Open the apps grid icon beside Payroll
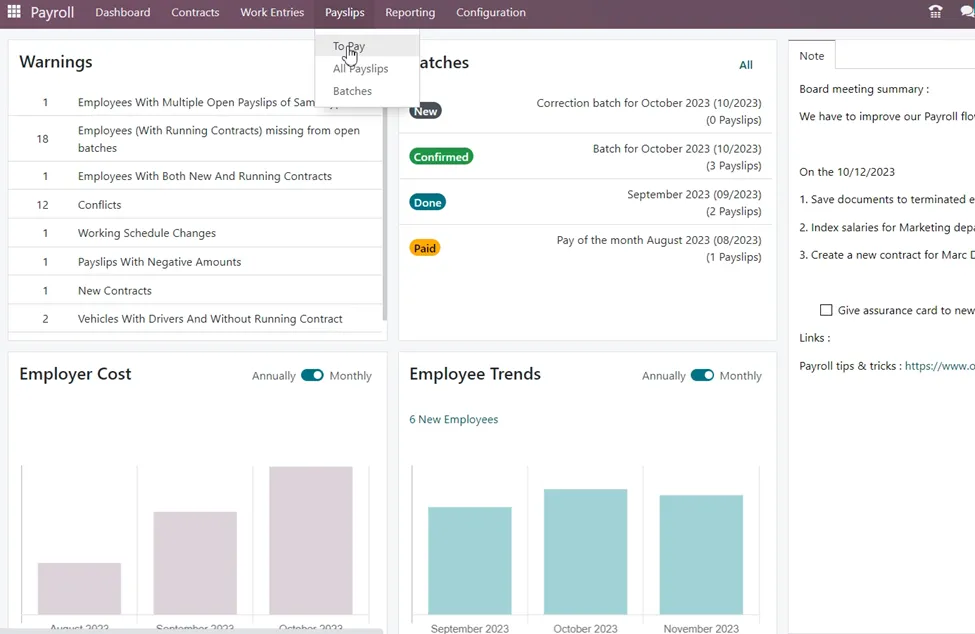The height and width of the screenshot is (634, 975). (x=14, y=12)
